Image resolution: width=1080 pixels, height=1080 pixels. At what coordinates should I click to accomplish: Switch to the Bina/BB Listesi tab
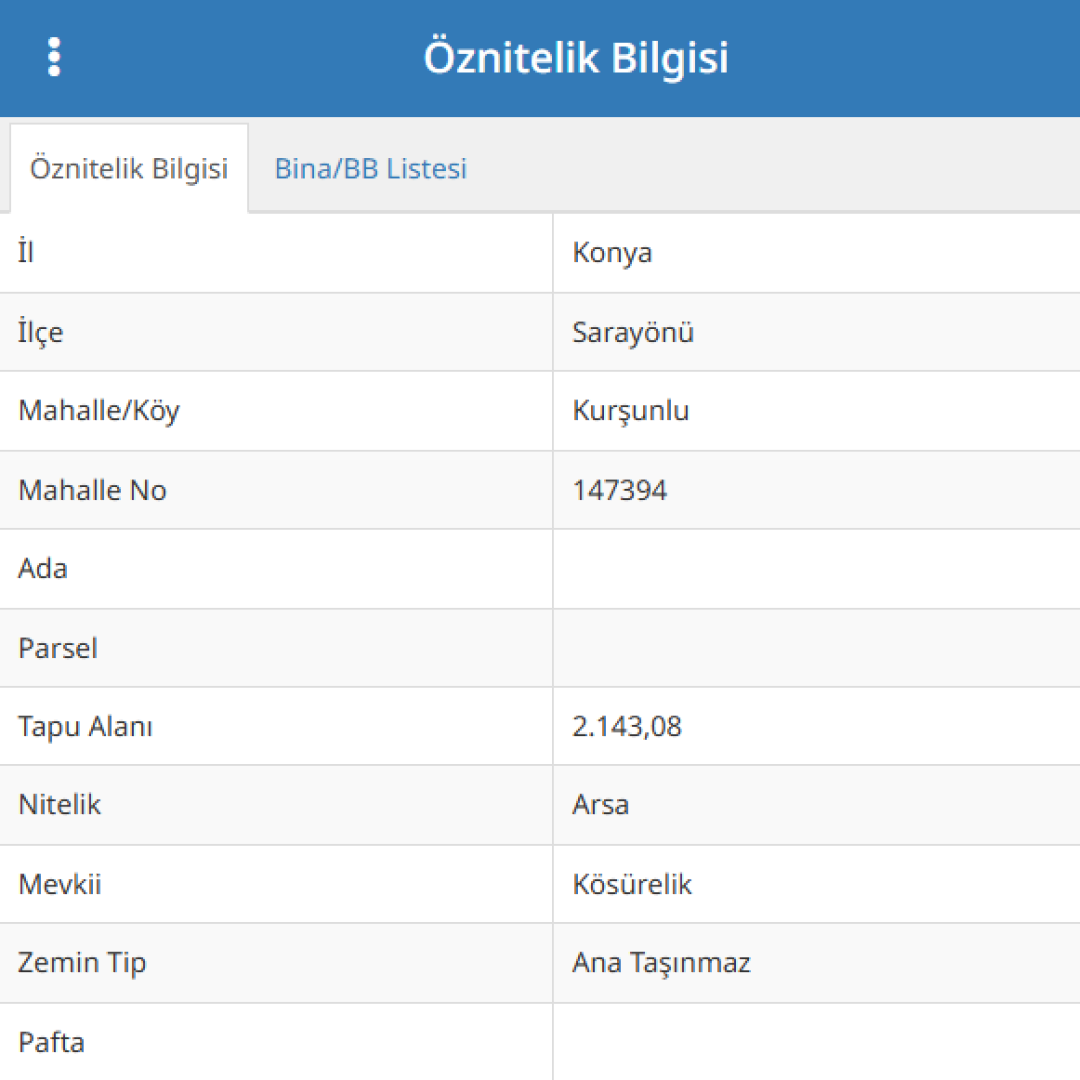tap(371, 169)
